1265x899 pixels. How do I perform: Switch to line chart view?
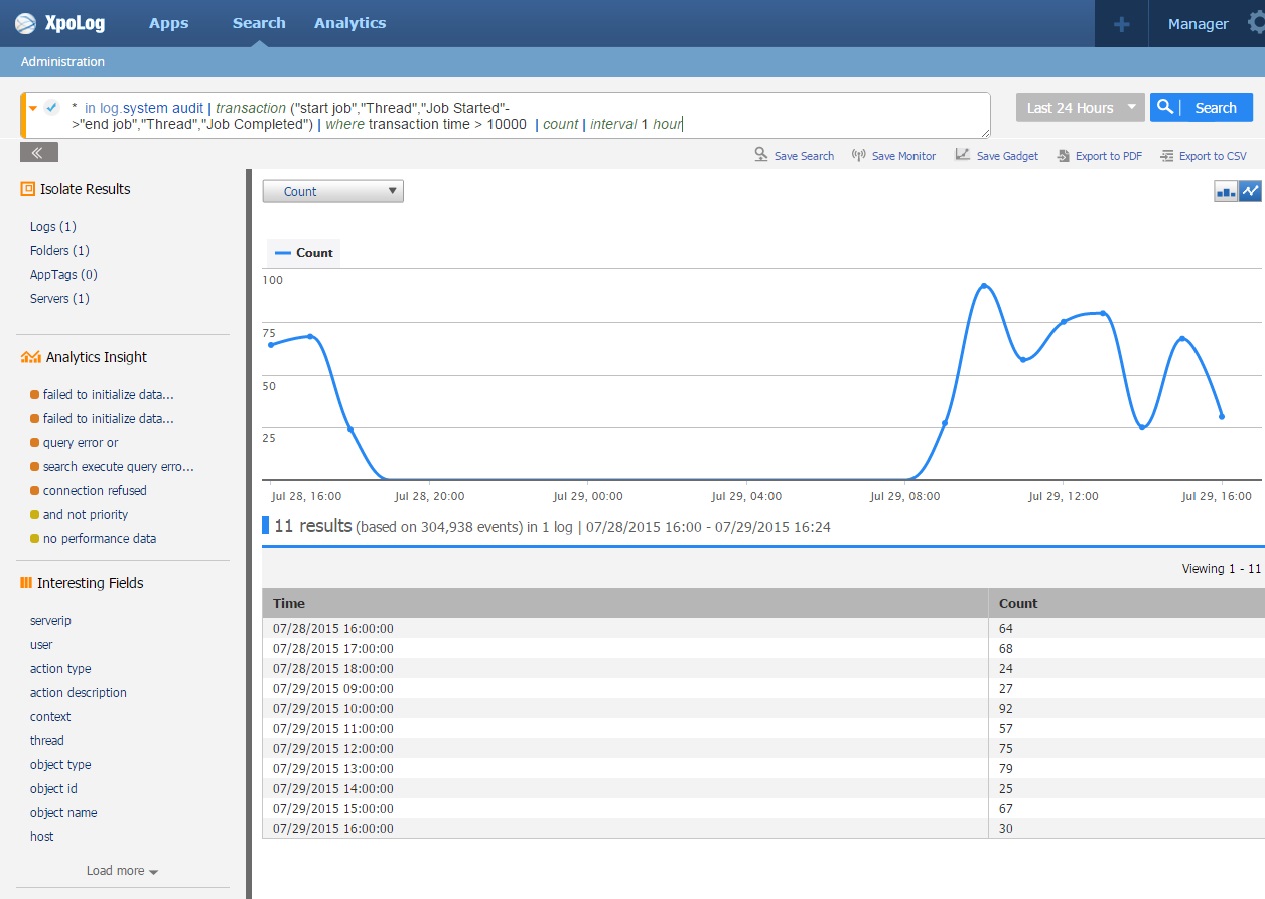pyautogui.click(x=1250, y=191)
